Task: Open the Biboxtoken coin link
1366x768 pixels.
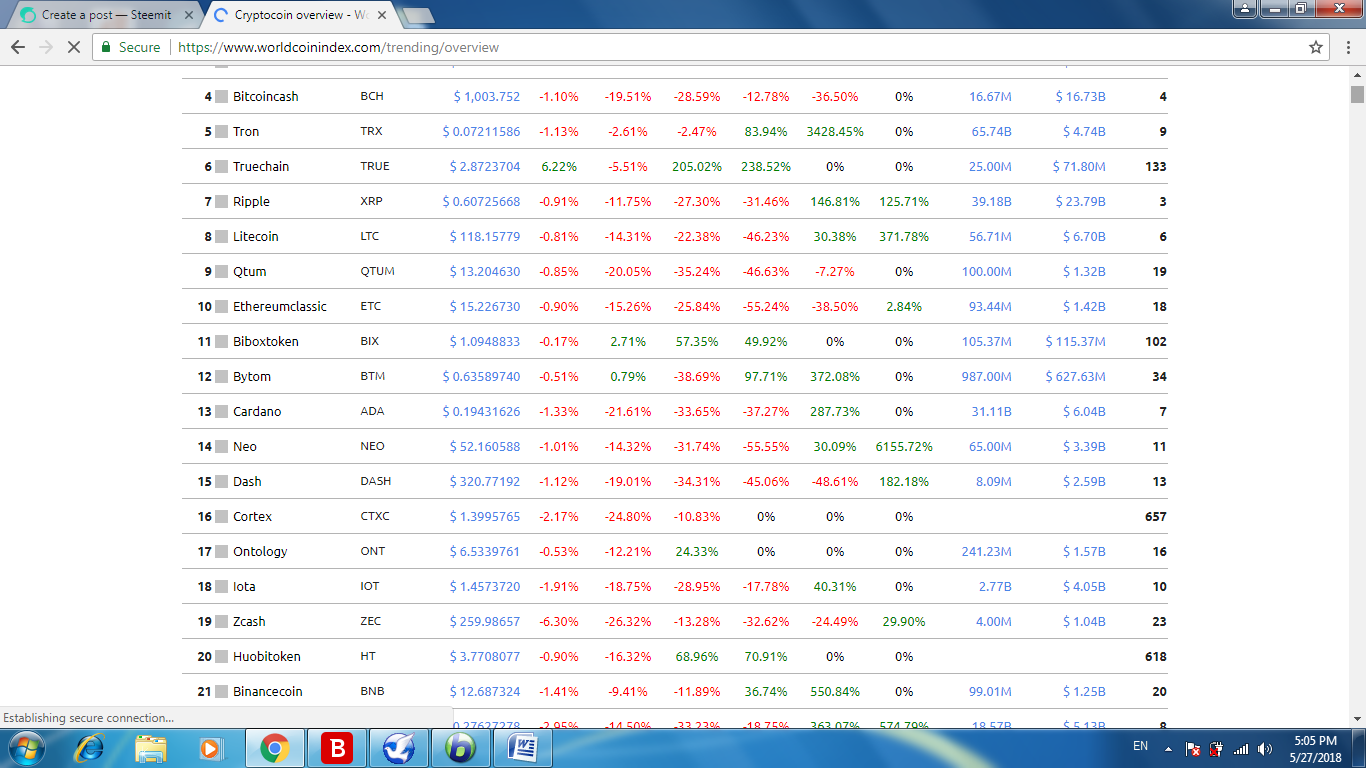Action: pos(266,342)
